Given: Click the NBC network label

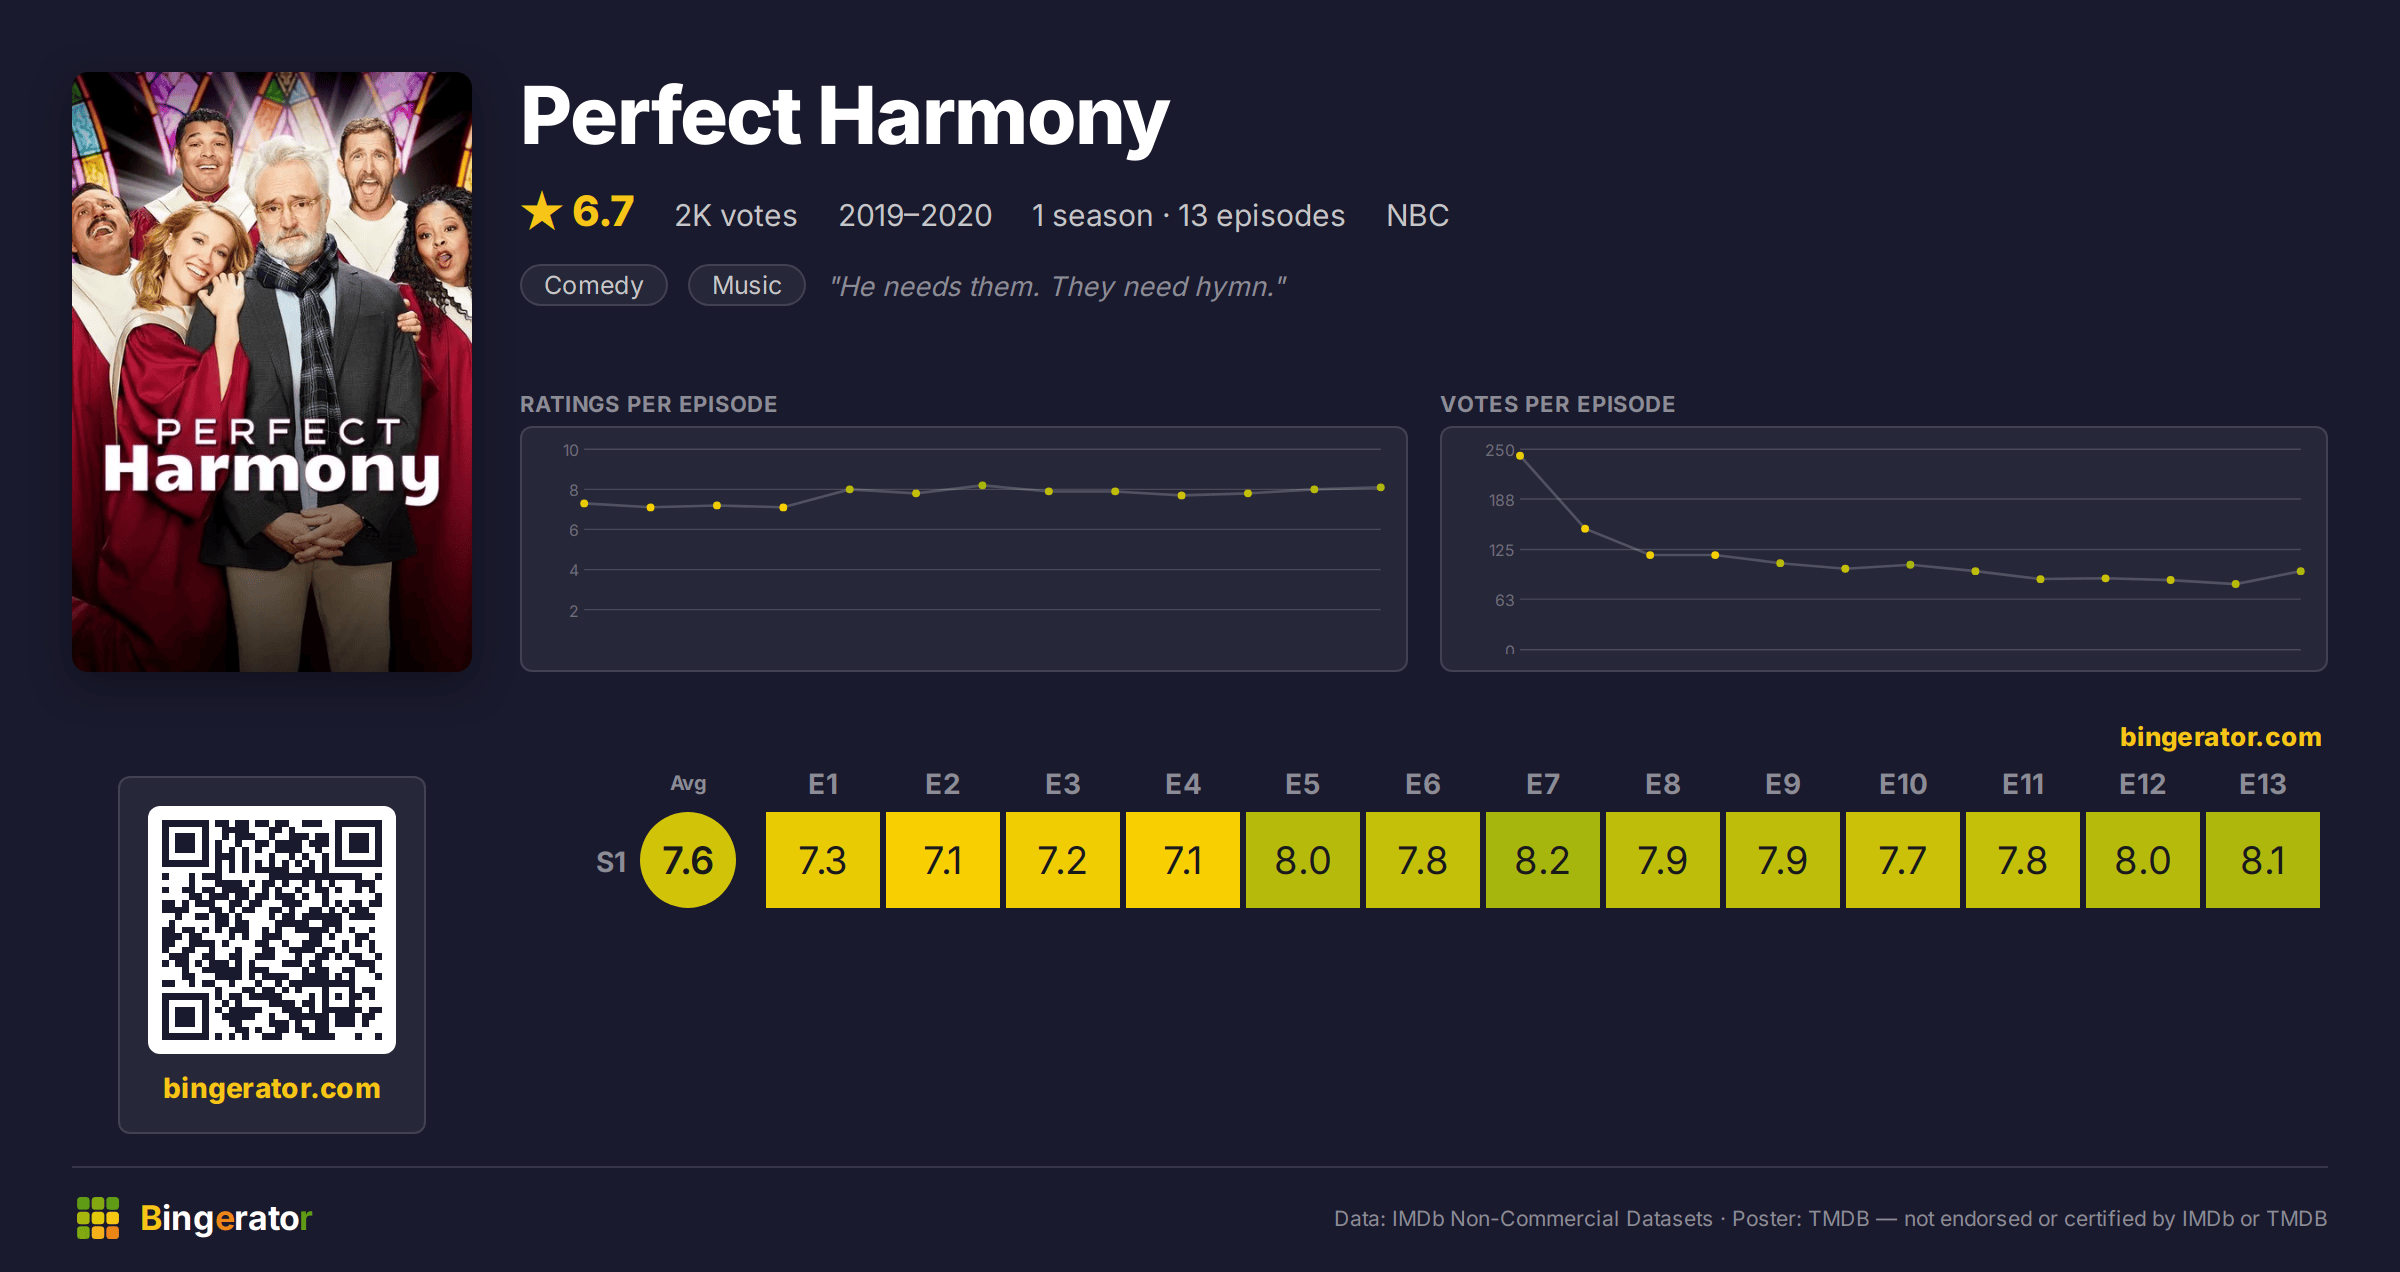Looking at the screenshot, I should point(1418,215).
